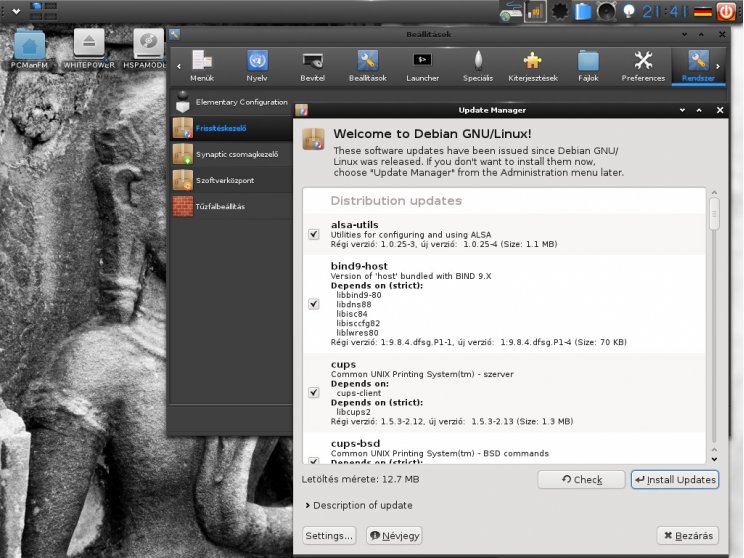Open the top-left panel dropdown arrow

pos(16,11)
